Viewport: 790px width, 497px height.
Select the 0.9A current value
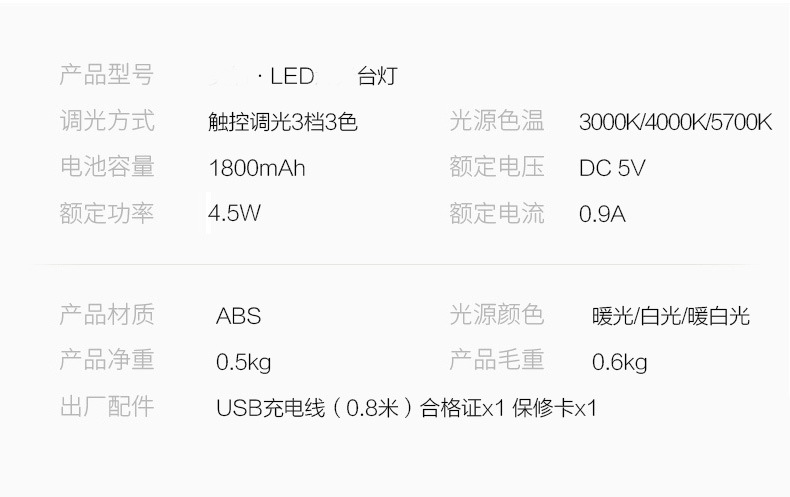tap(602, 214)
